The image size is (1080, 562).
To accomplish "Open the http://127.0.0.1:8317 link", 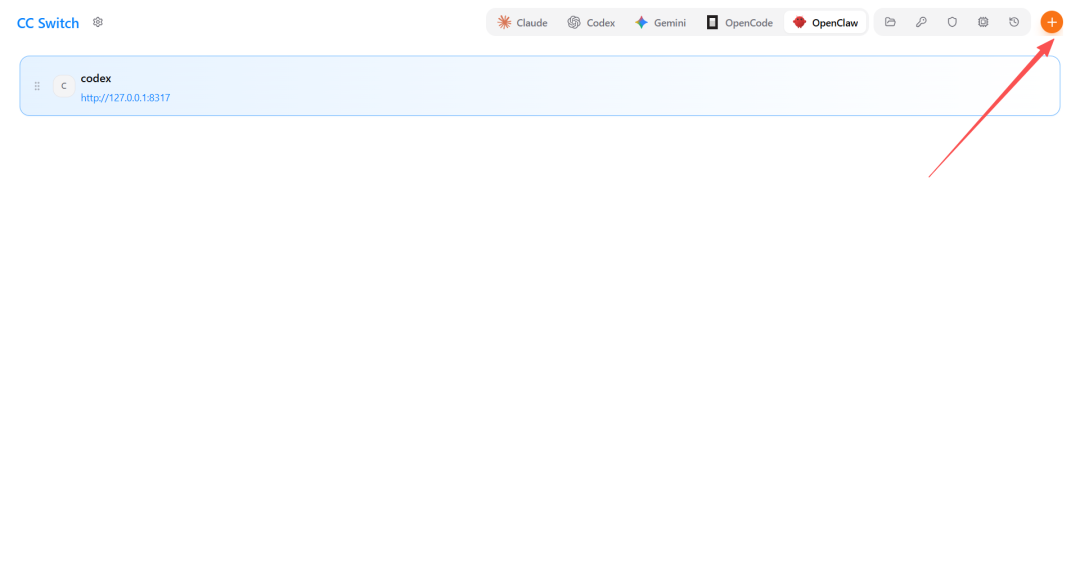I will [x=125, y=98].
